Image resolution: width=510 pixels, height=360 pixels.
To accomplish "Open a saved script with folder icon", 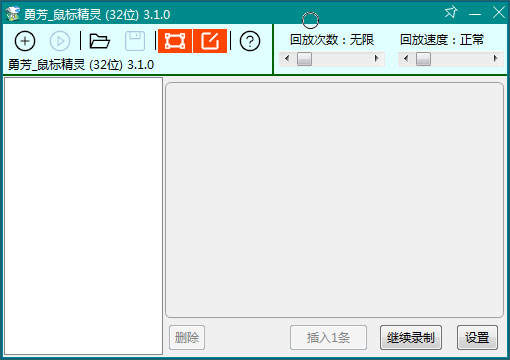I will click(x=99, y=41).
